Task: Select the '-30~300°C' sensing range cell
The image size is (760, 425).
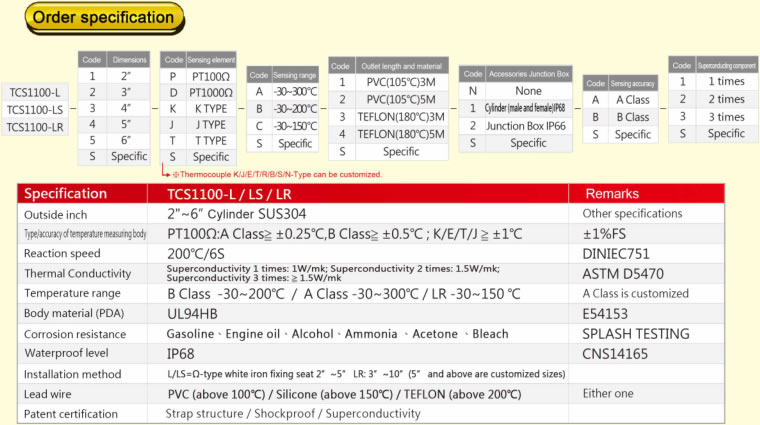Action: (295, 92)
